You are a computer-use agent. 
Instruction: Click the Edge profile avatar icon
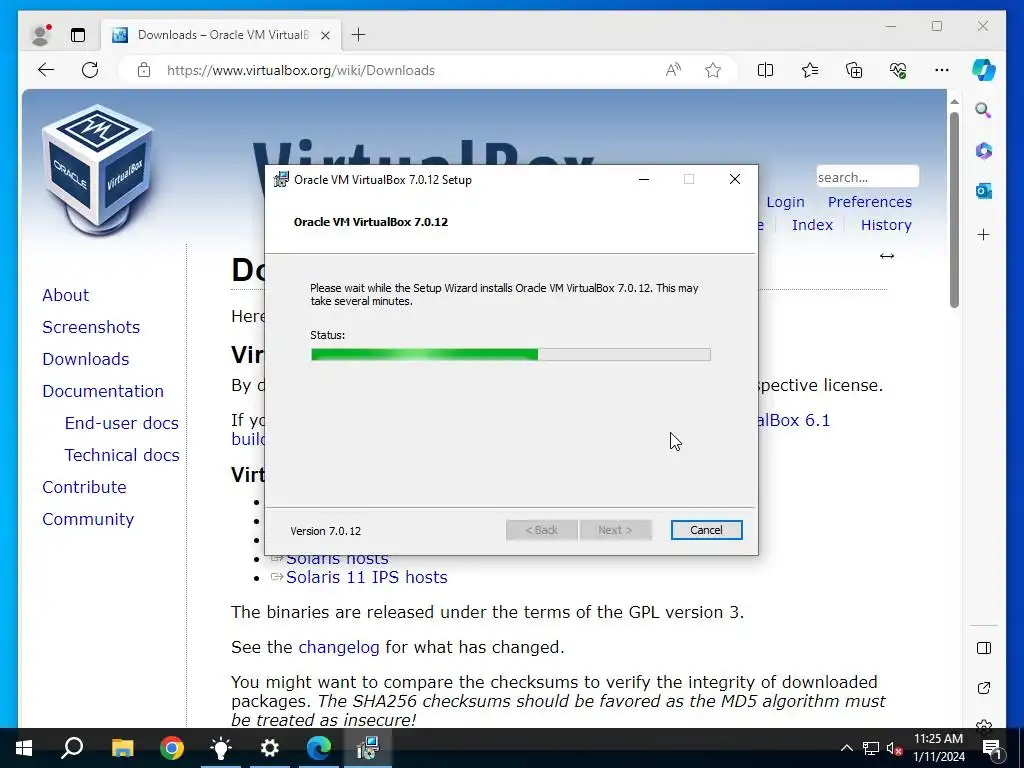click(40, 35)
